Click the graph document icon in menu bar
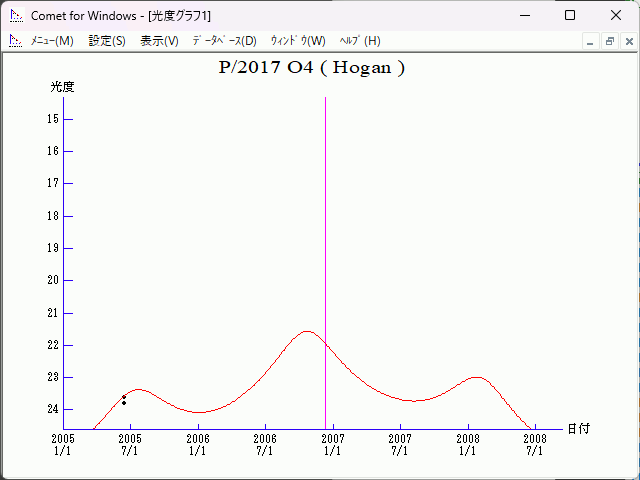The width and height of the screenshot is (640, 480). click(x=15, y=41)
